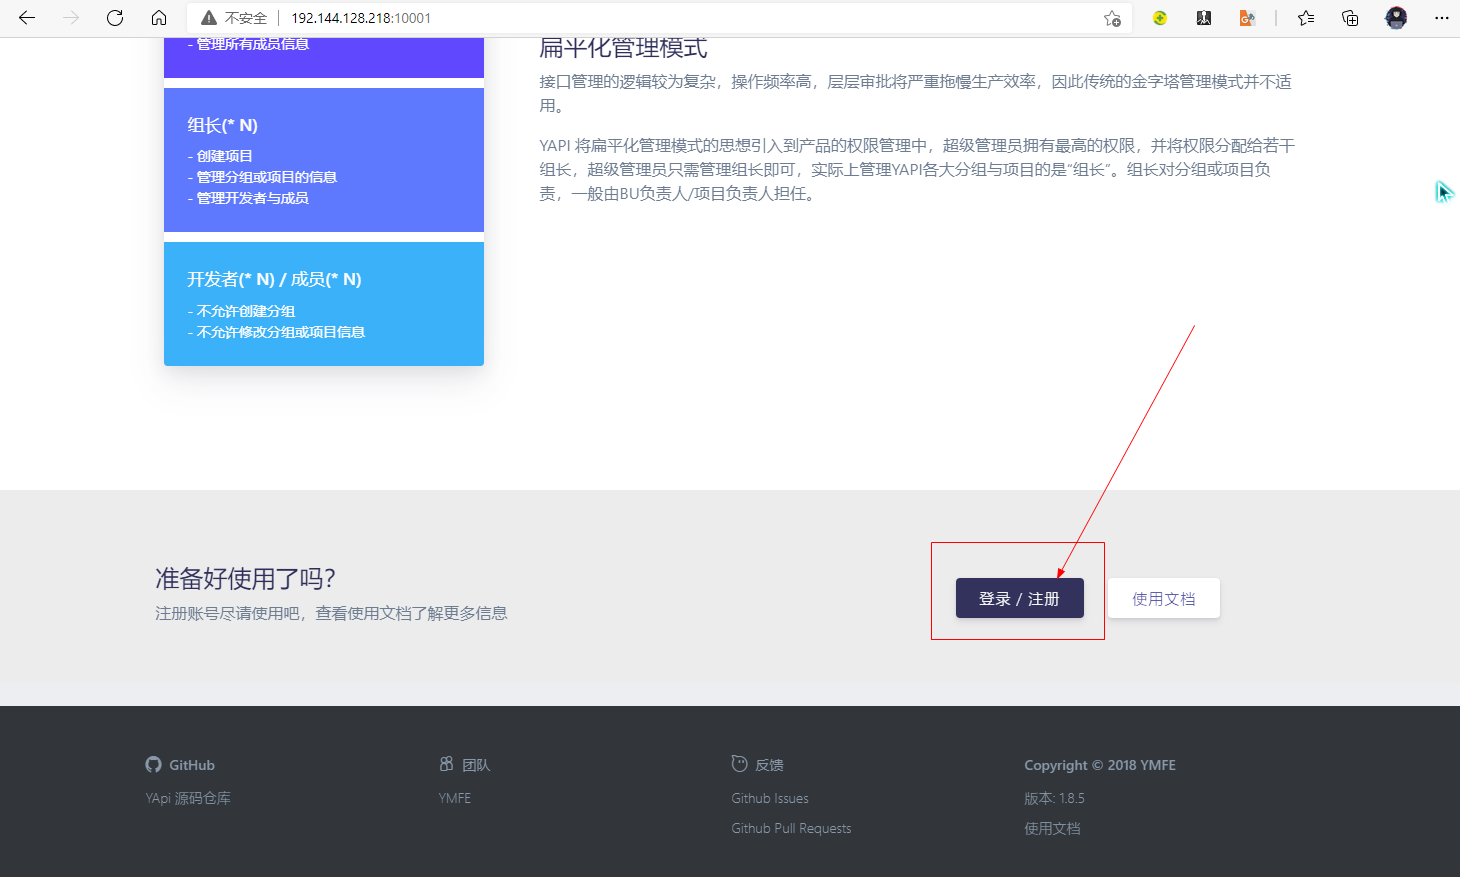The width and height of the screenshot is (1460, 877).
Task: Click the 不安全 label in address bar
Action: [x=246, y=18]
